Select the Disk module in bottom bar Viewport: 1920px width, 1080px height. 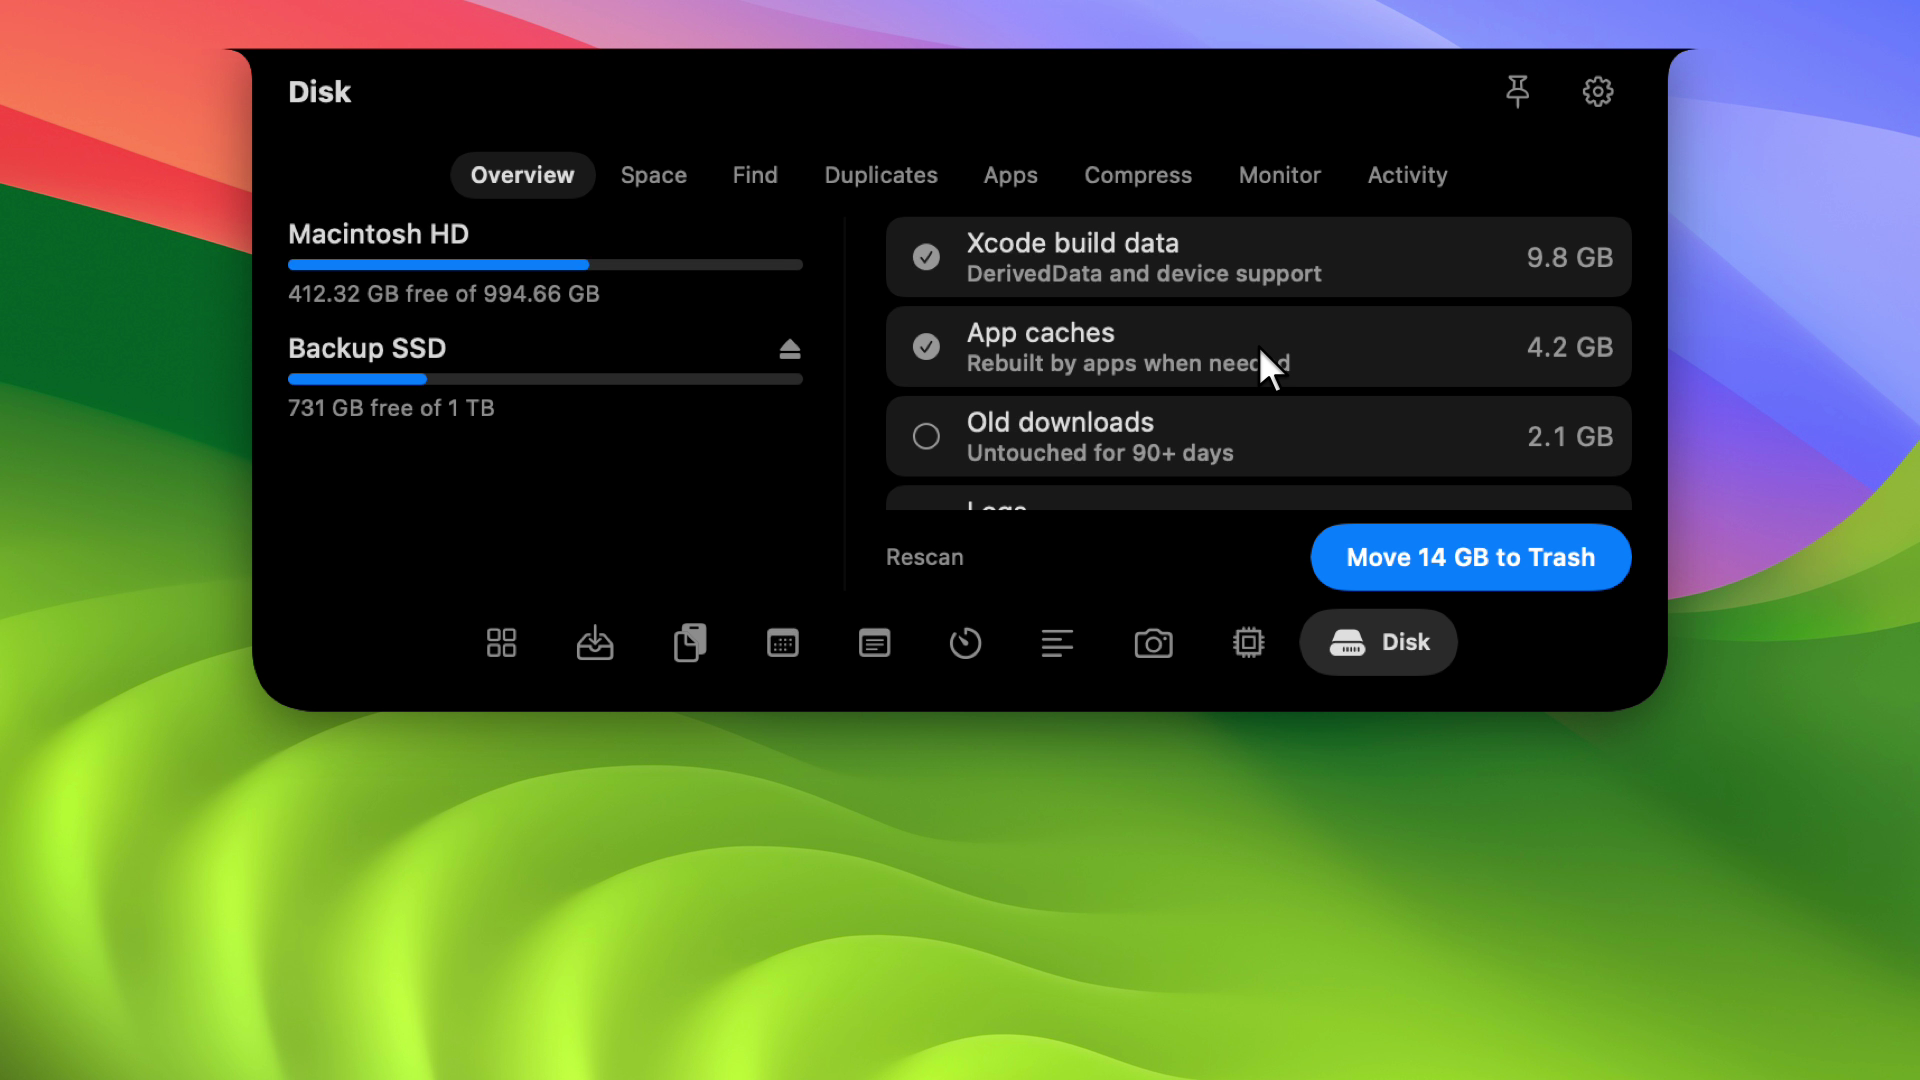1378,642
